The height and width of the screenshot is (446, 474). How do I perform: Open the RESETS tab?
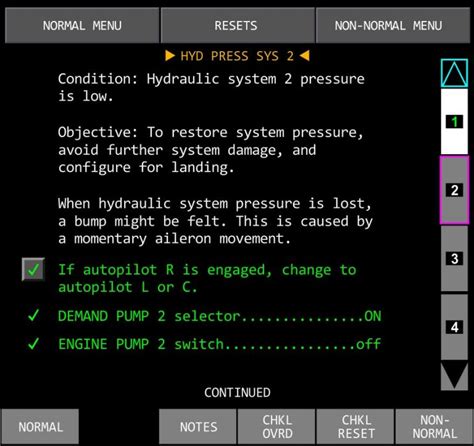tap(237, 26)
